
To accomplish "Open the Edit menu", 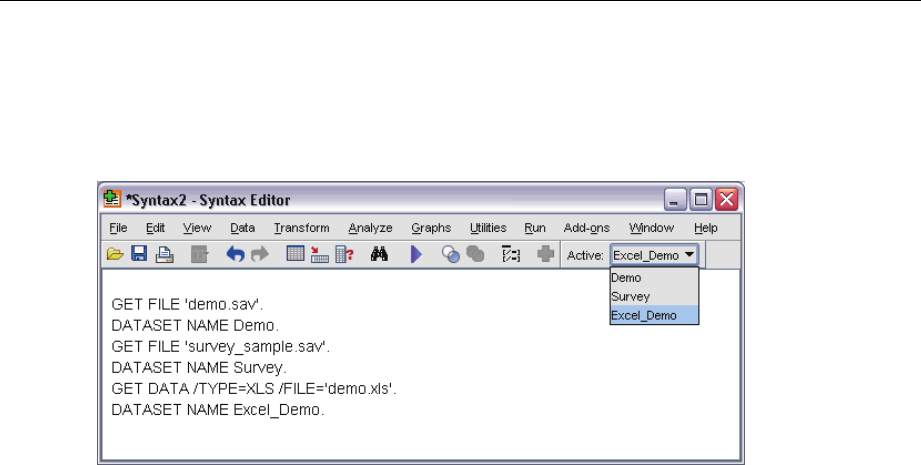I will (x=155, y=228).
